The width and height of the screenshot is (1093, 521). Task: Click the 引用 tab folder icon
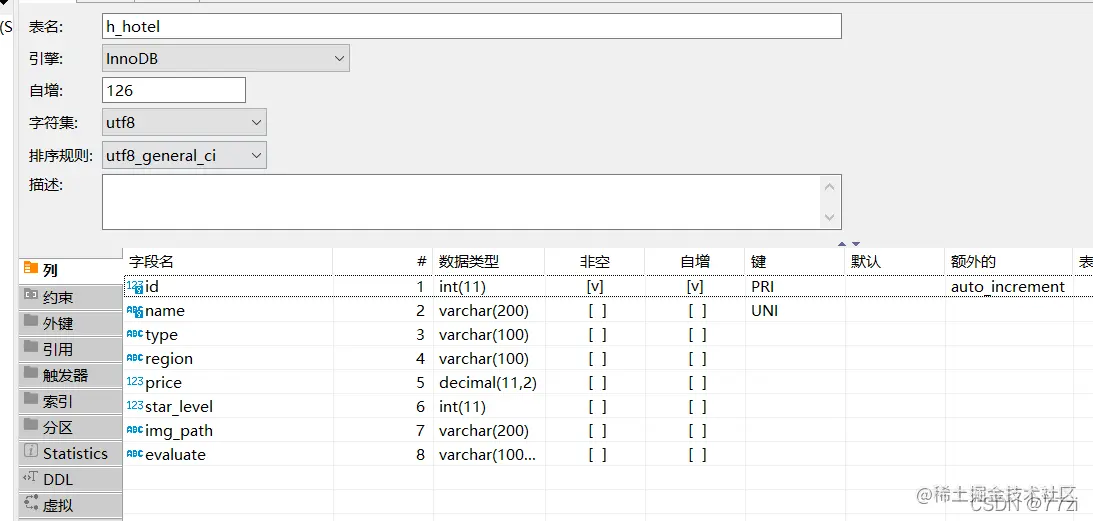(30, 347)
